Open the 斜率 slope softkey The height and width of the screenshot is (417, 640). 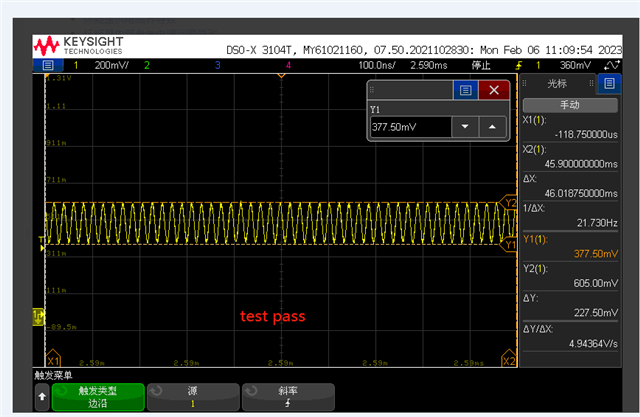(x=287, y=397)
